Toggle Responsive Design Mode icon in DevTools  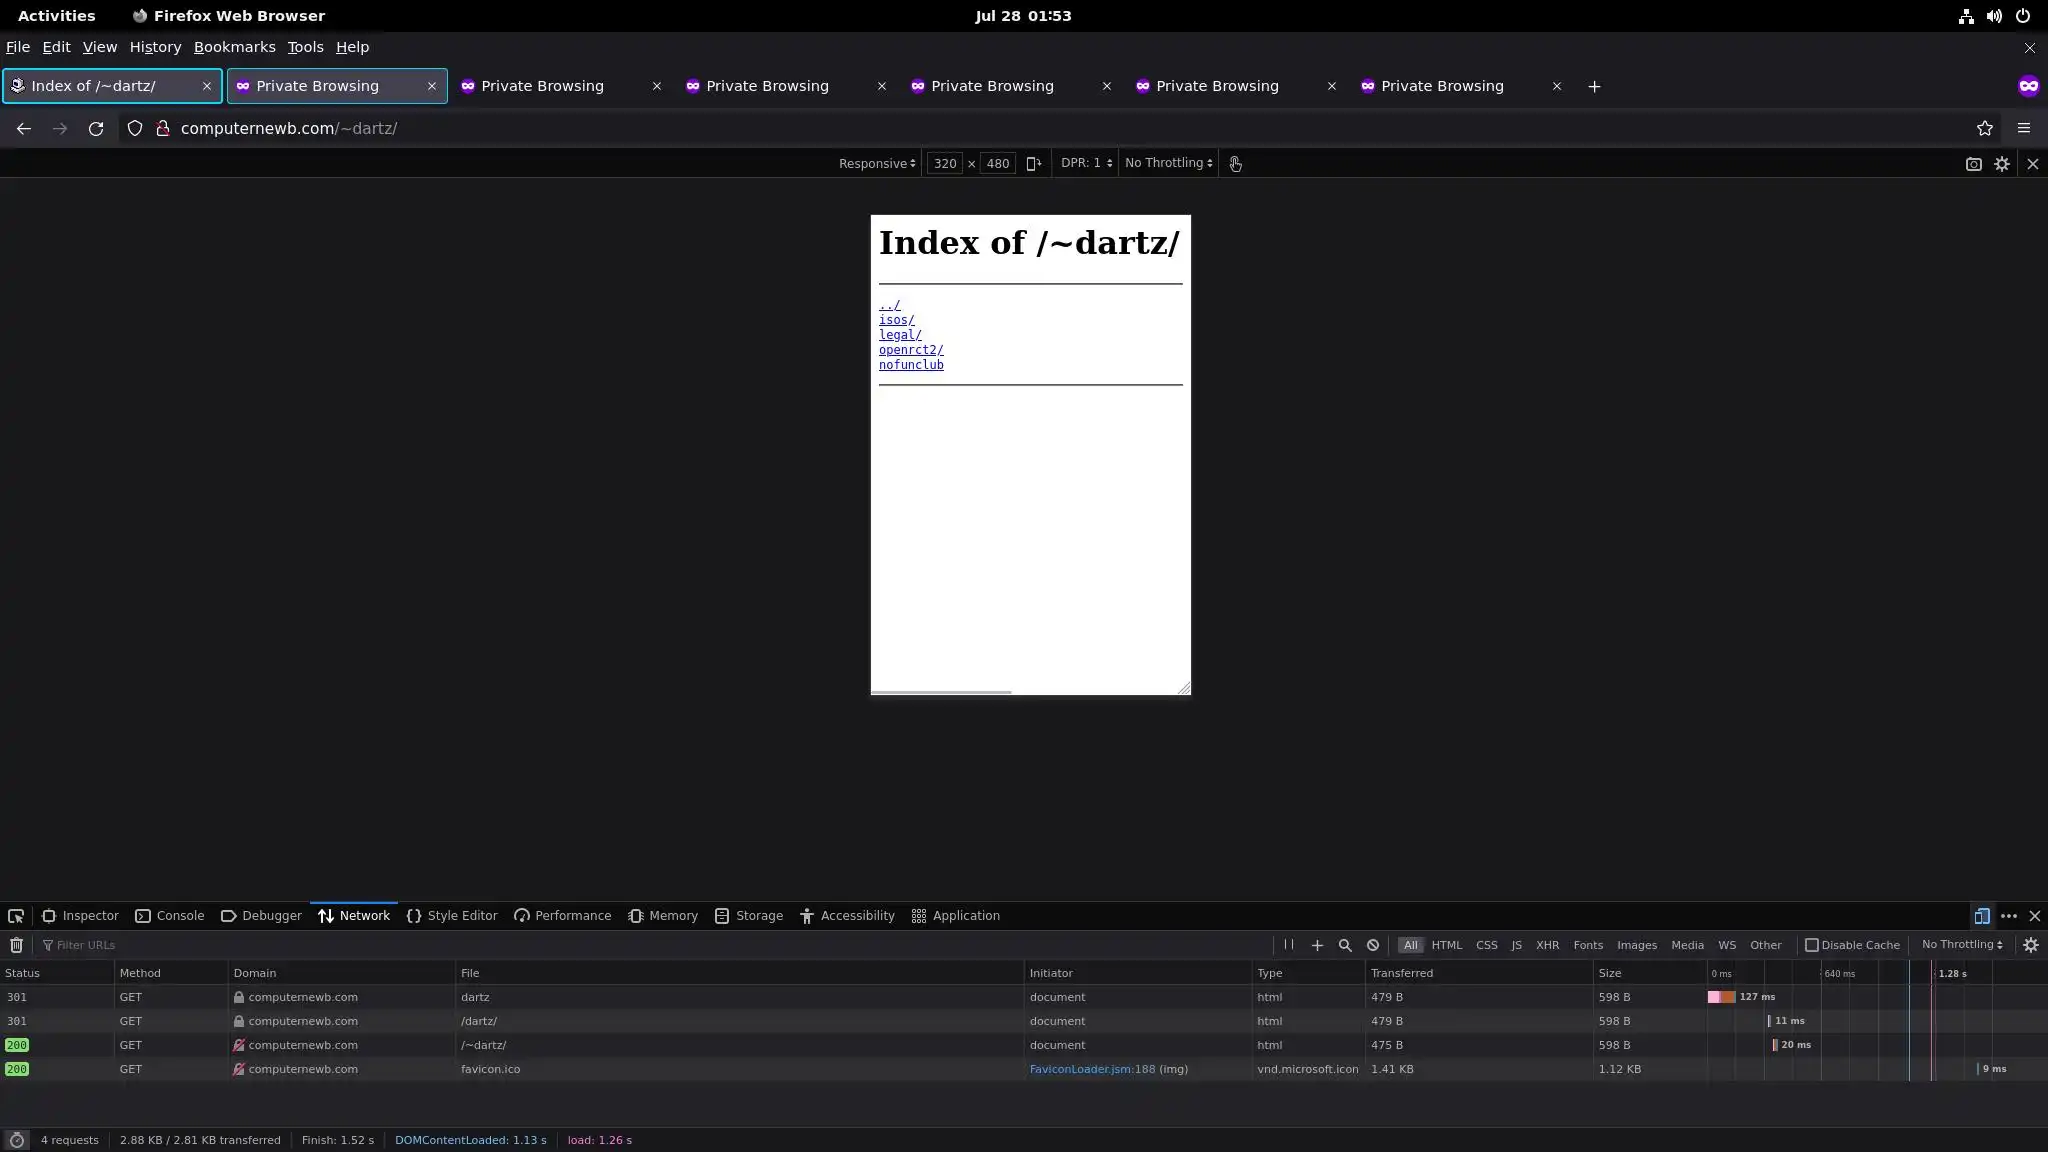[1981, 916]
